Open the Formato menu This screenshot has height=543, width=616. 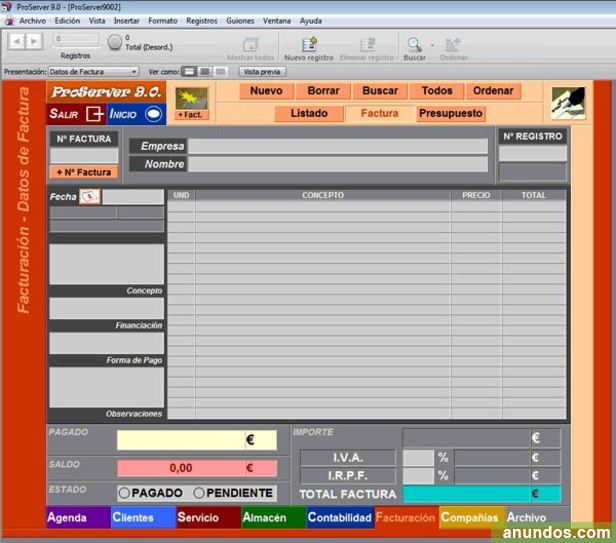[x=163, y=21]
